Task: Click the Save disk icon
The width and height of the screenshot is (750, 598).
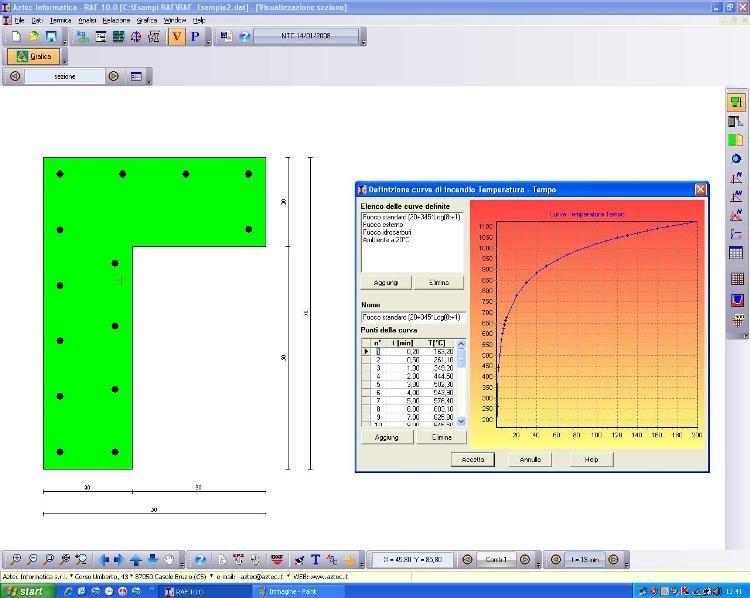Action: click(x=51, y=37)
